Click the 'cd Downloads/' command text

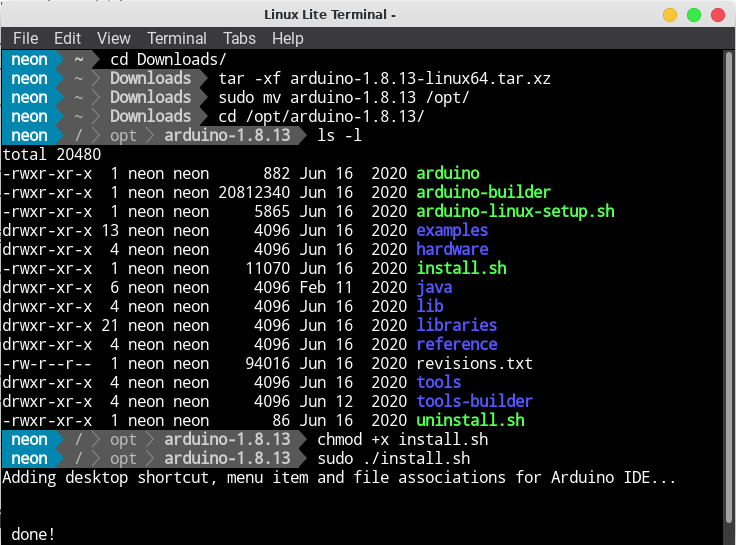coord(168,60)
